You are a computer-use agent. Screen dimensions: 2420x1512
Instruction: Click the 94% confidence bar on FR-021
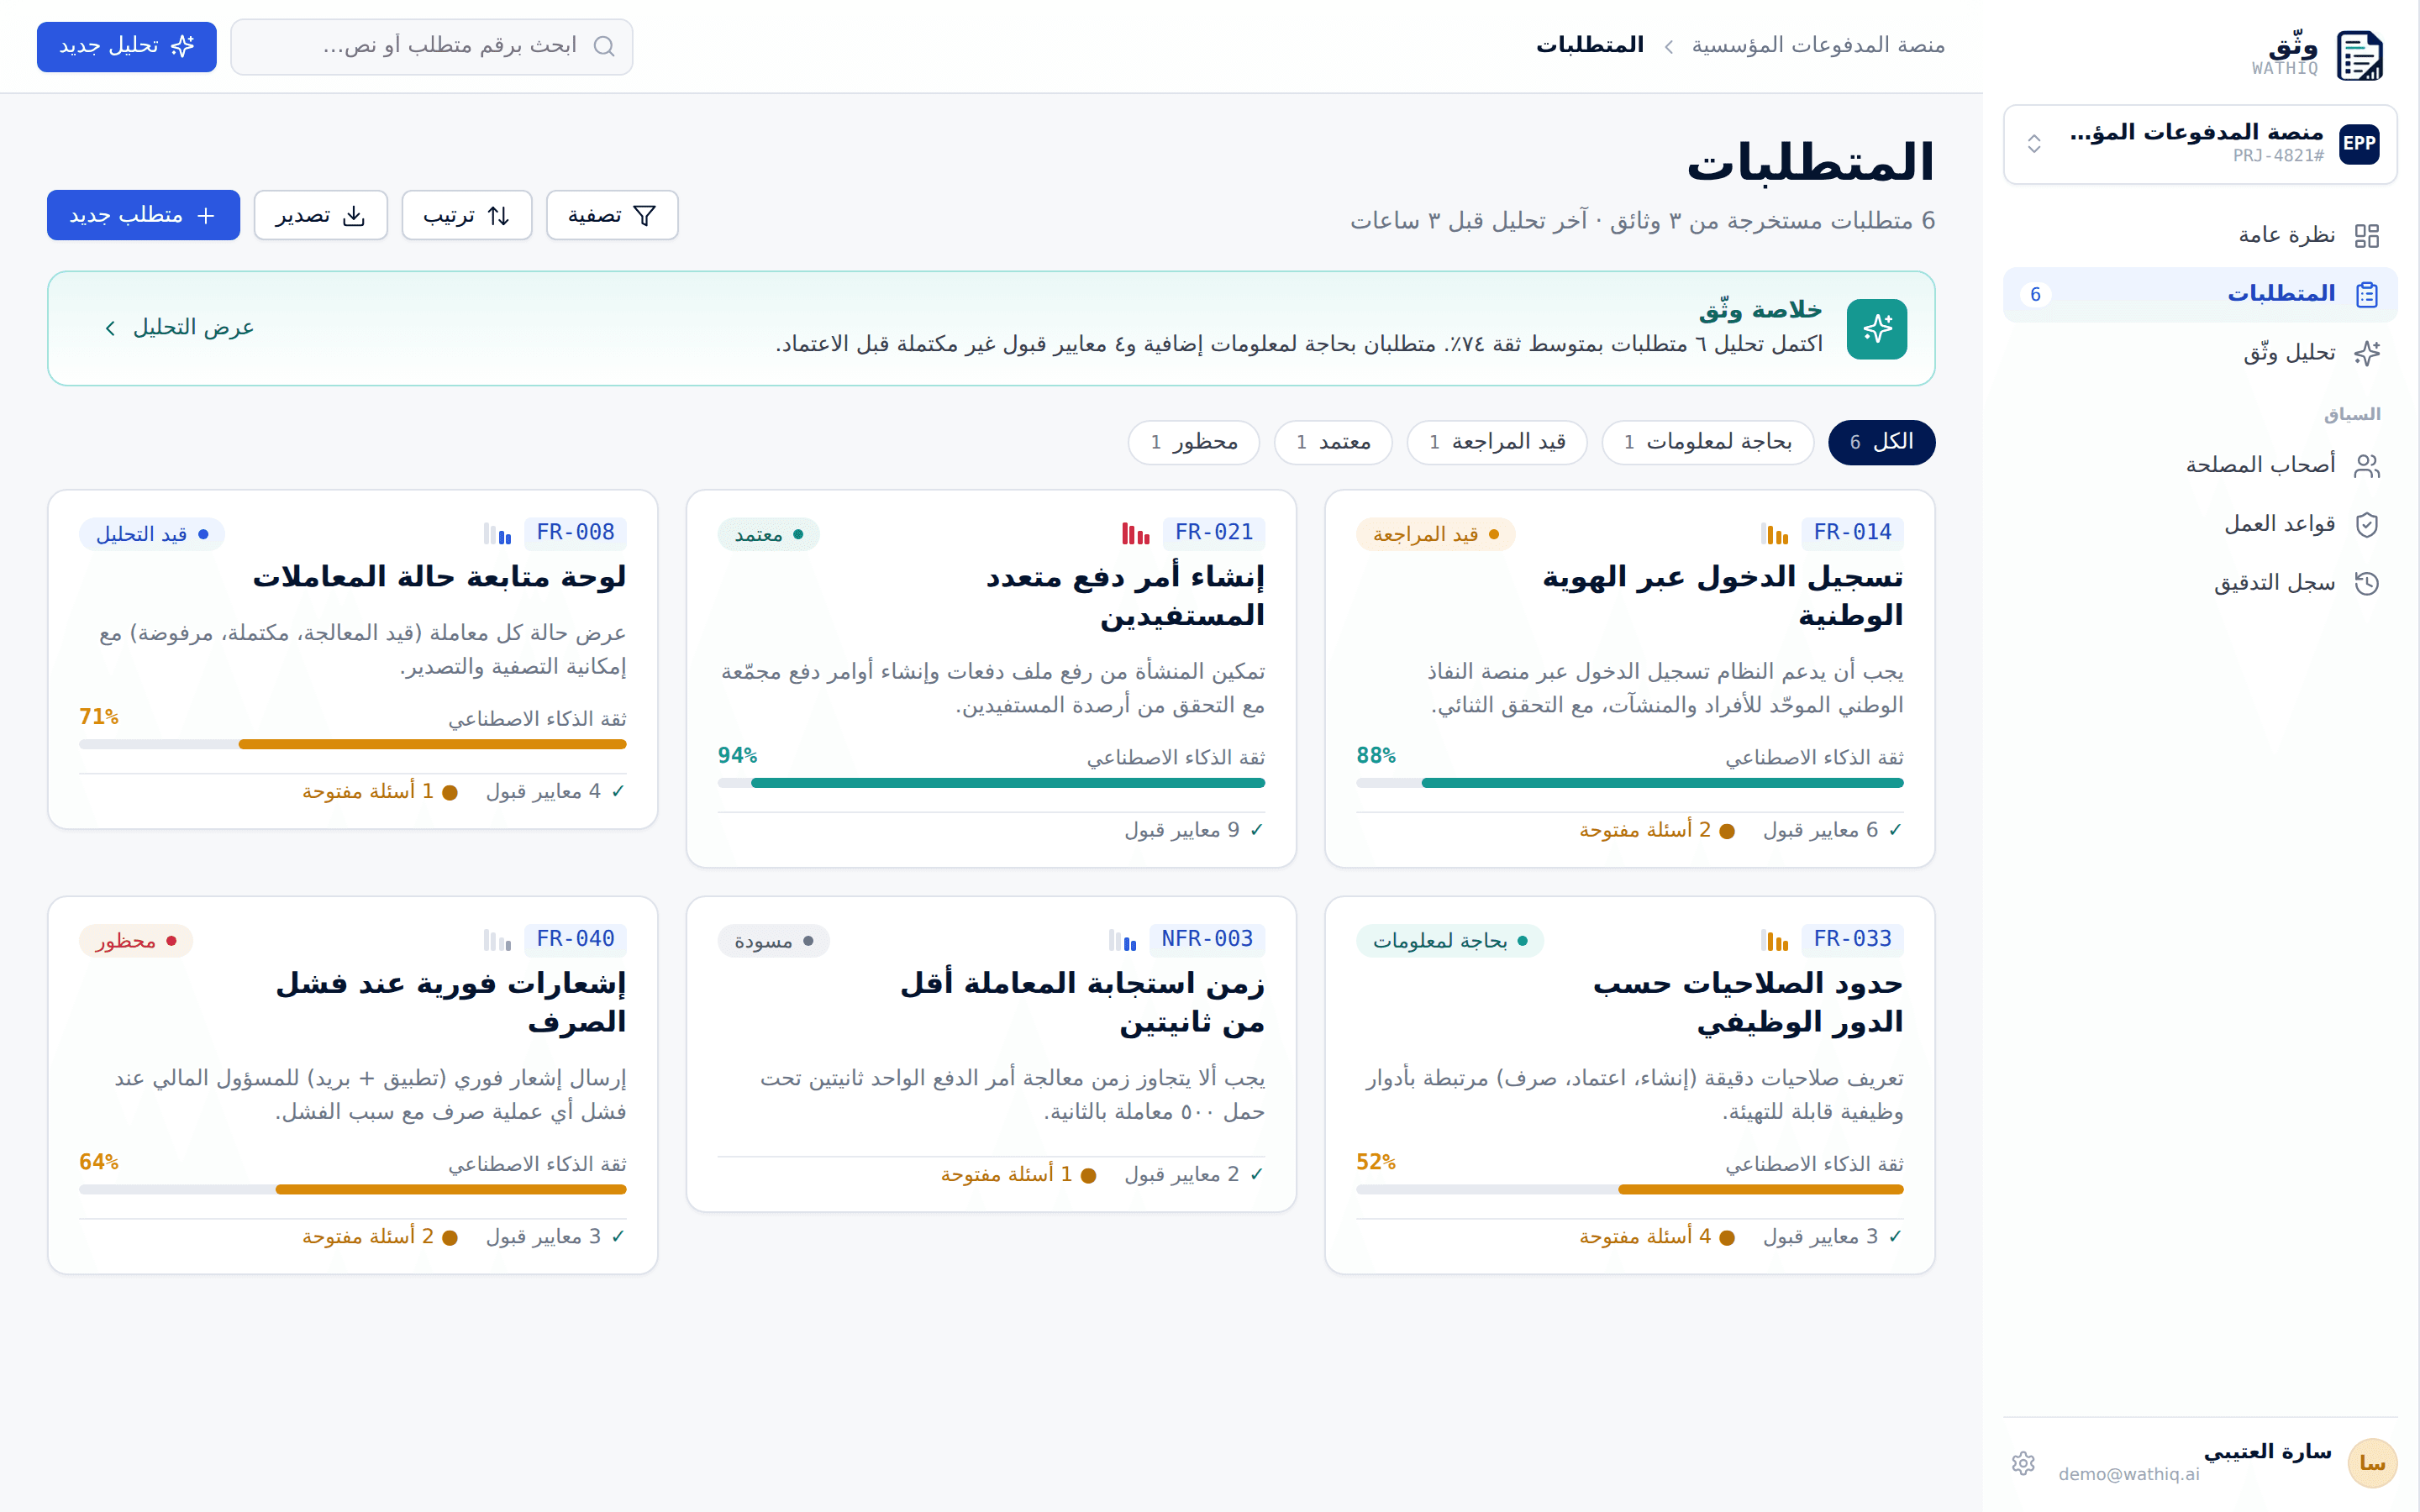991,783
